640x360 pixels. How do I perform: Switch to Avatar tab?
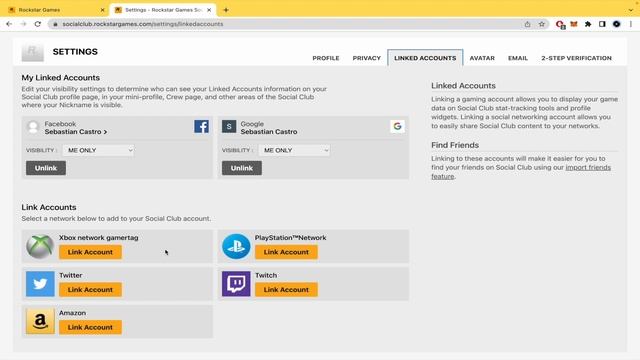pyautogui.click(x=482, y=58)
